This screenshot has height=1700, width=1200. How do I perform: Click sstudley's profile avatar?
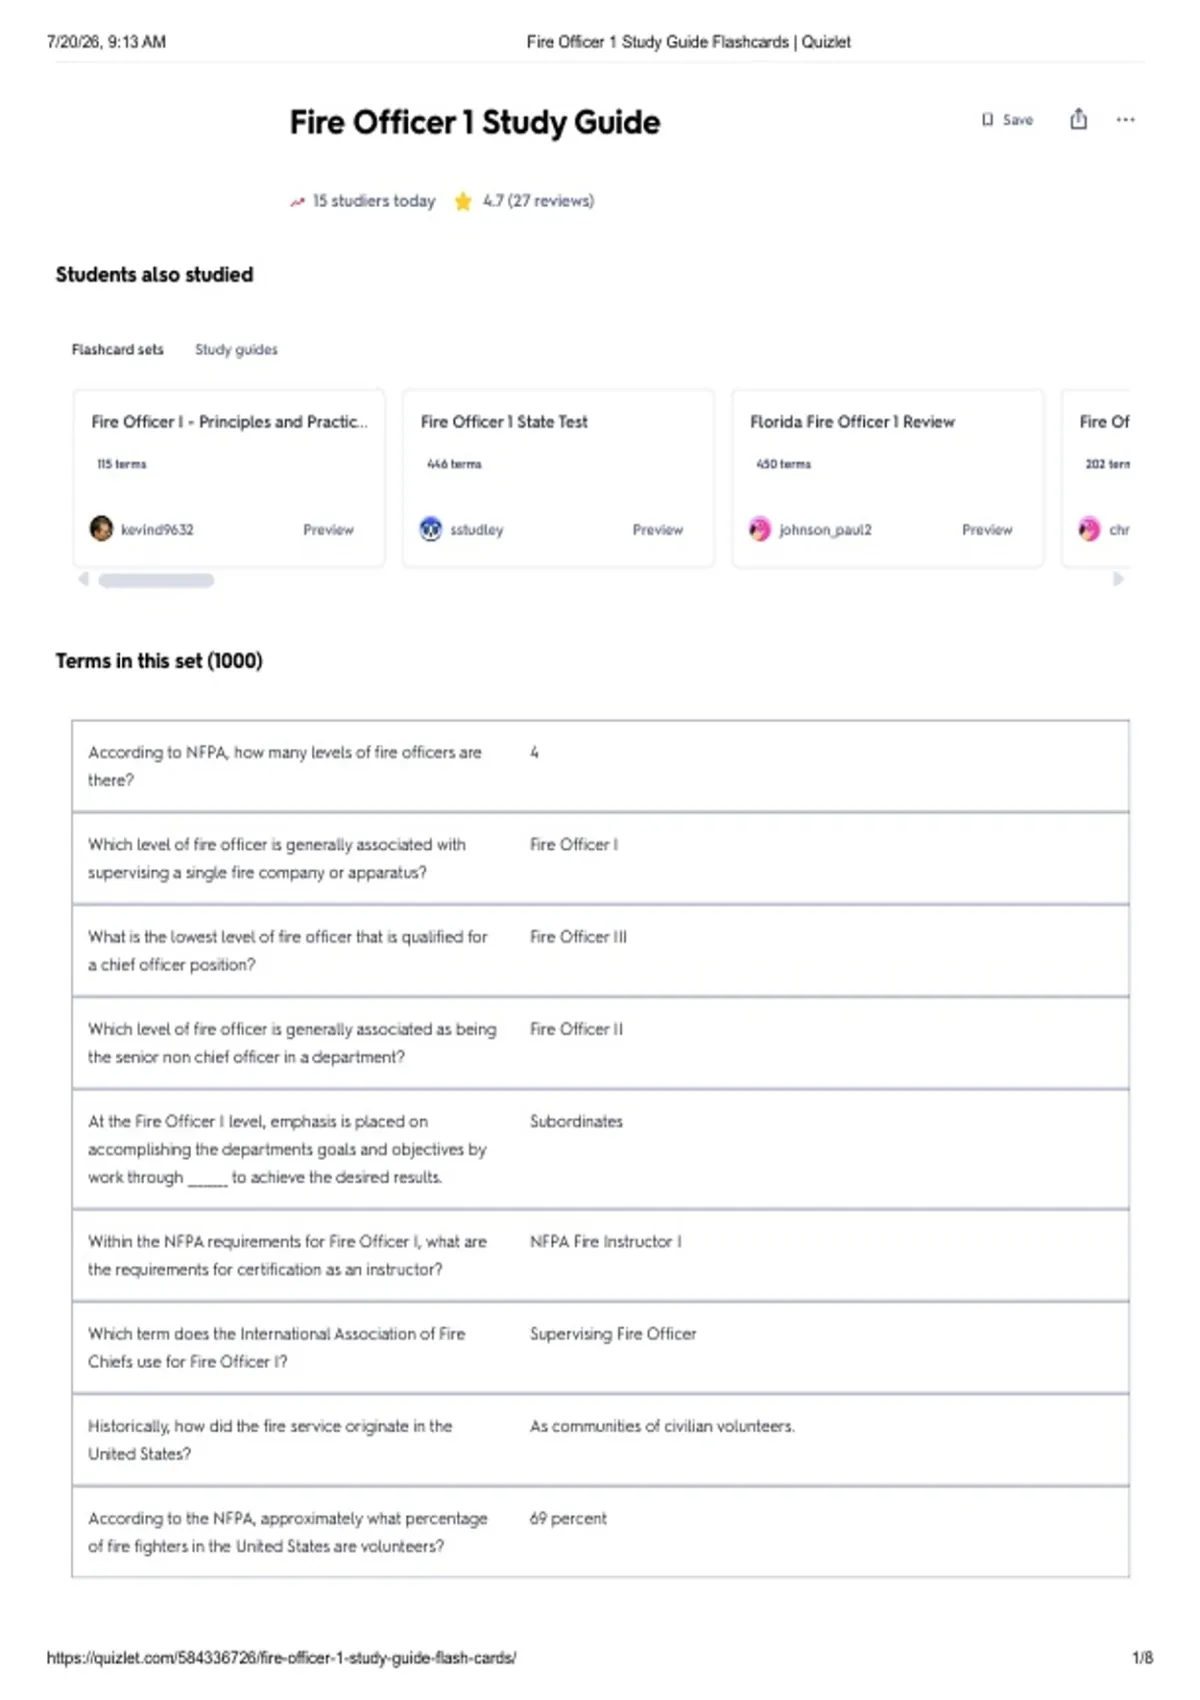point(431,529)
